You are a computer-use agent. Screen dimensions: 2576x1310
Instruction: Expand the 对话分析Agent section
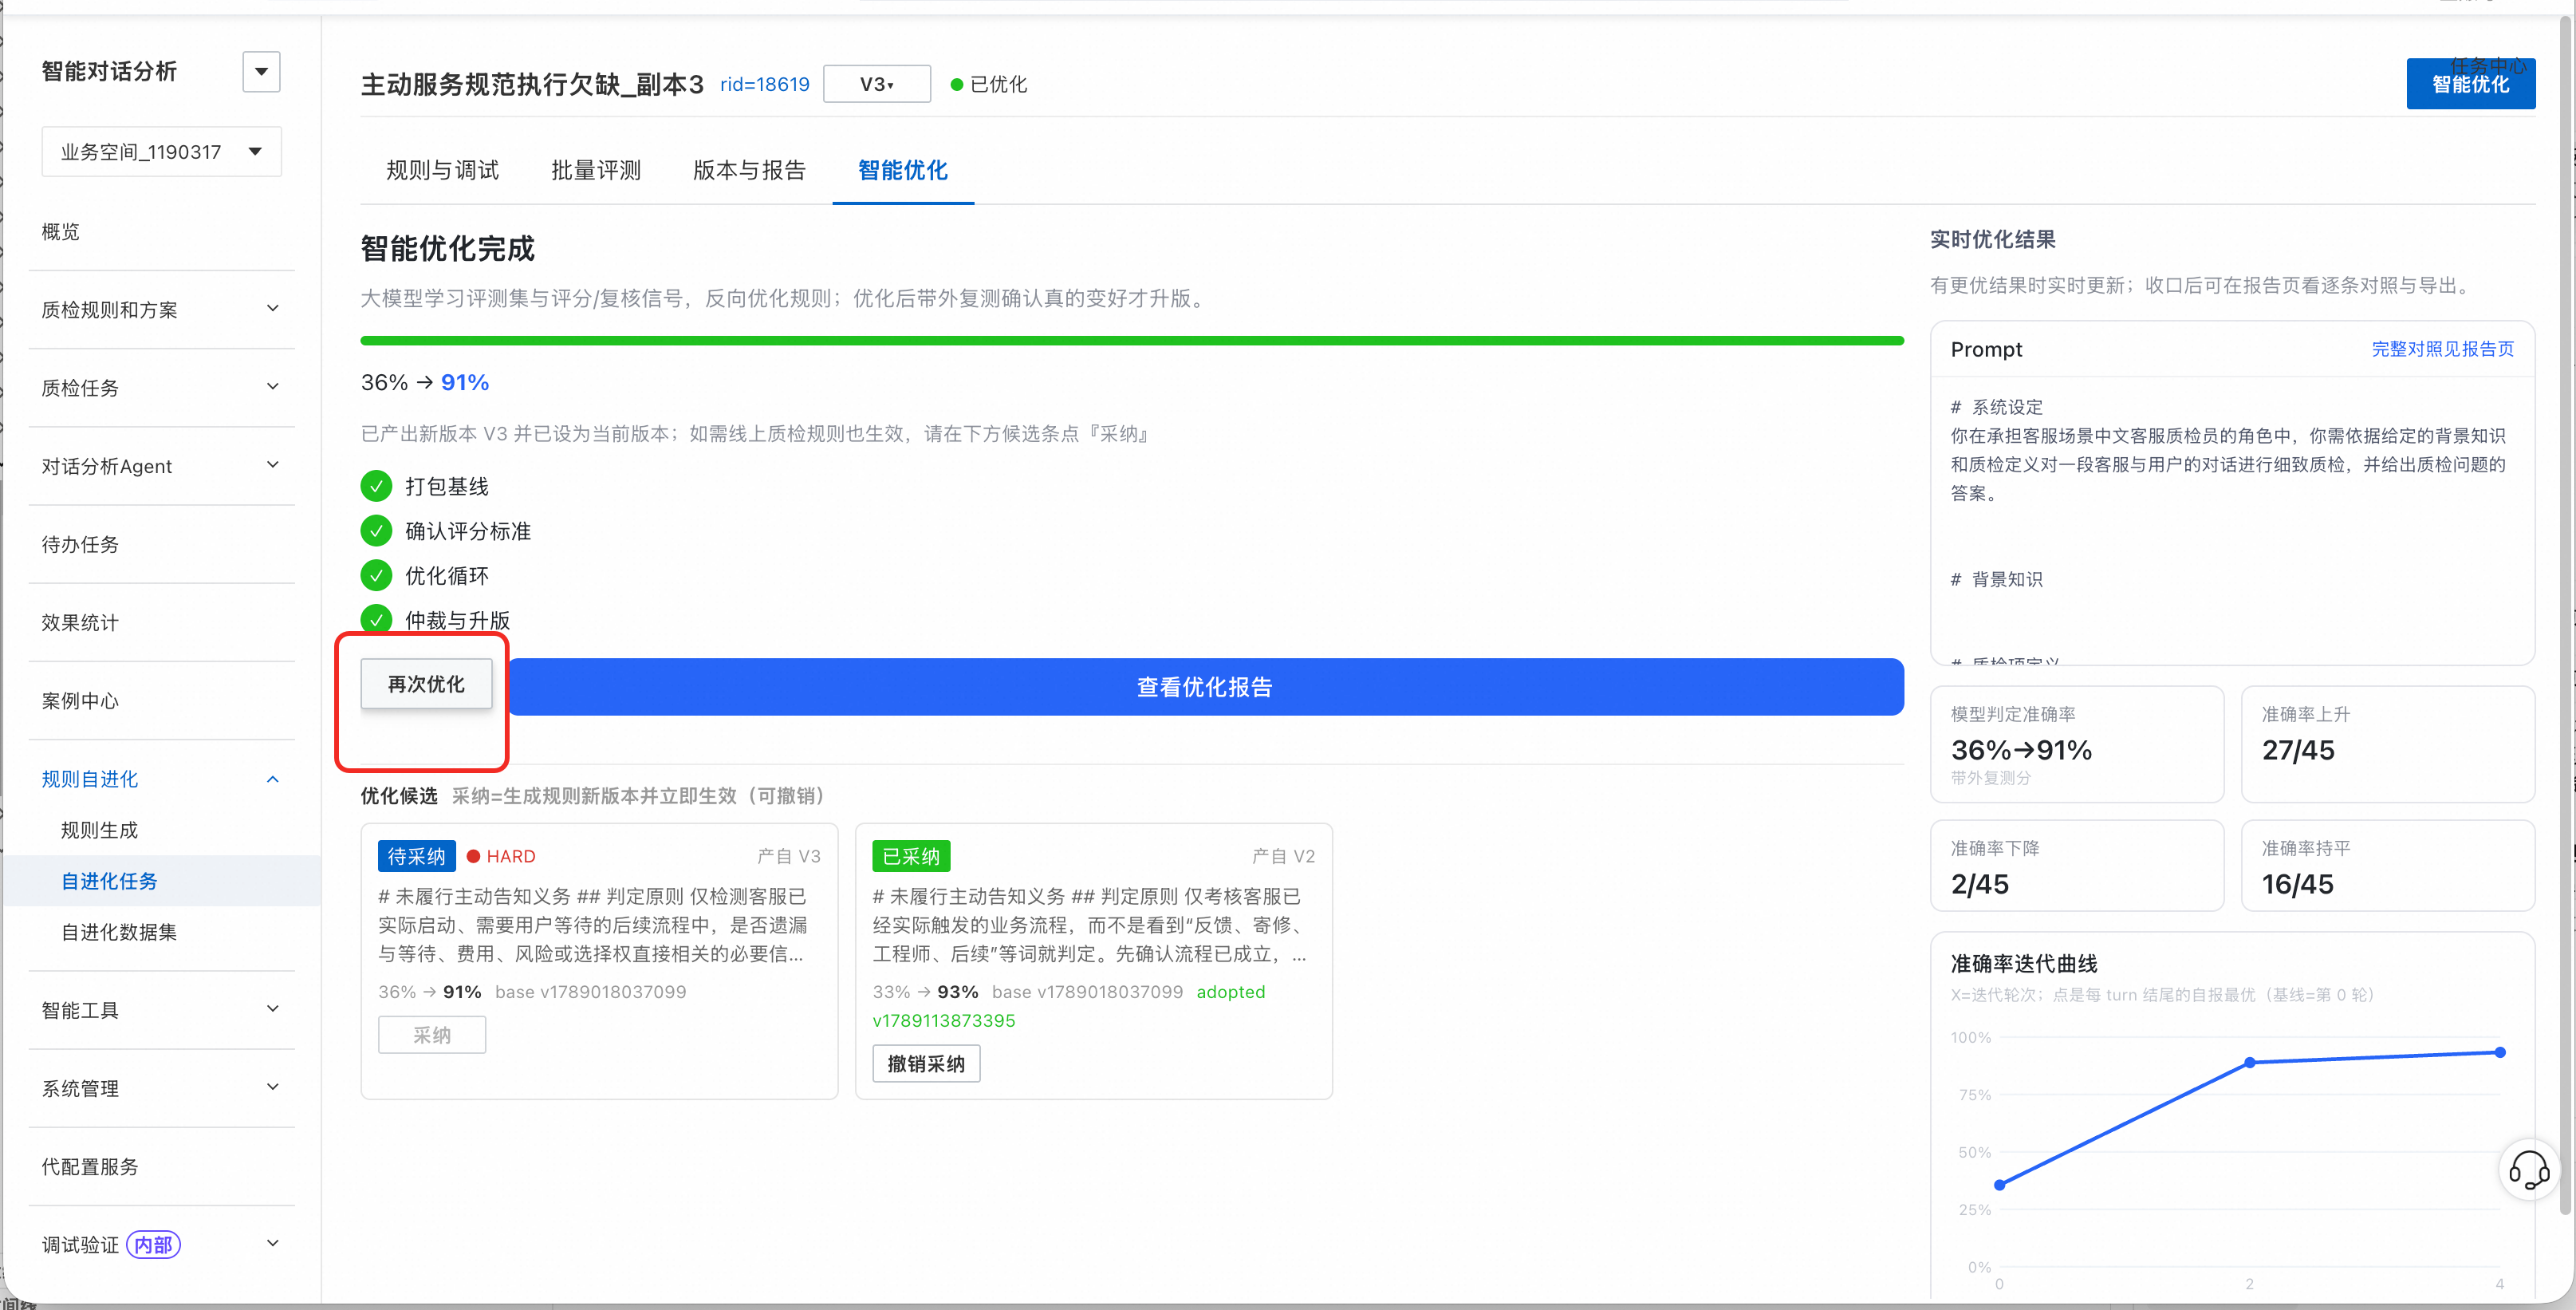pyautogui.click(x=161, y=466)
